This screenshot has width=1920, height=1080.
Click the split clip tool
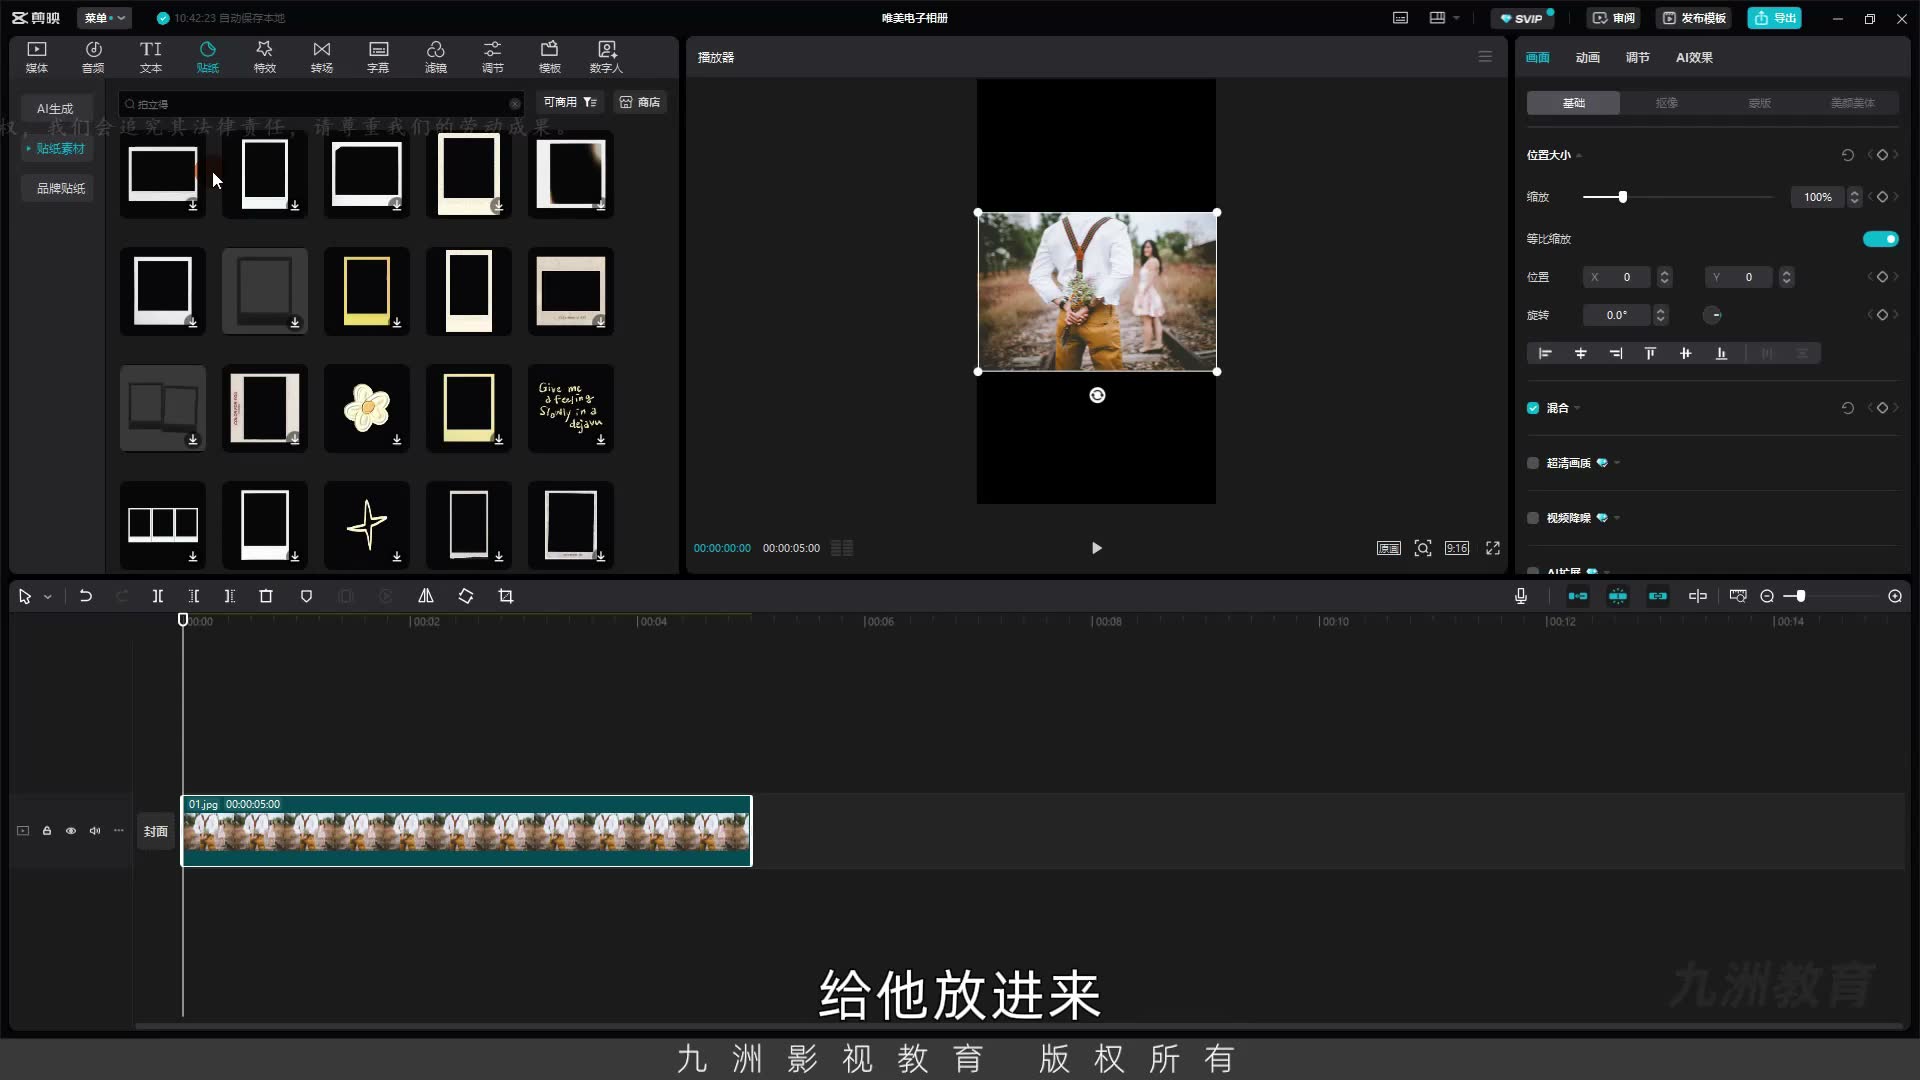157,596
